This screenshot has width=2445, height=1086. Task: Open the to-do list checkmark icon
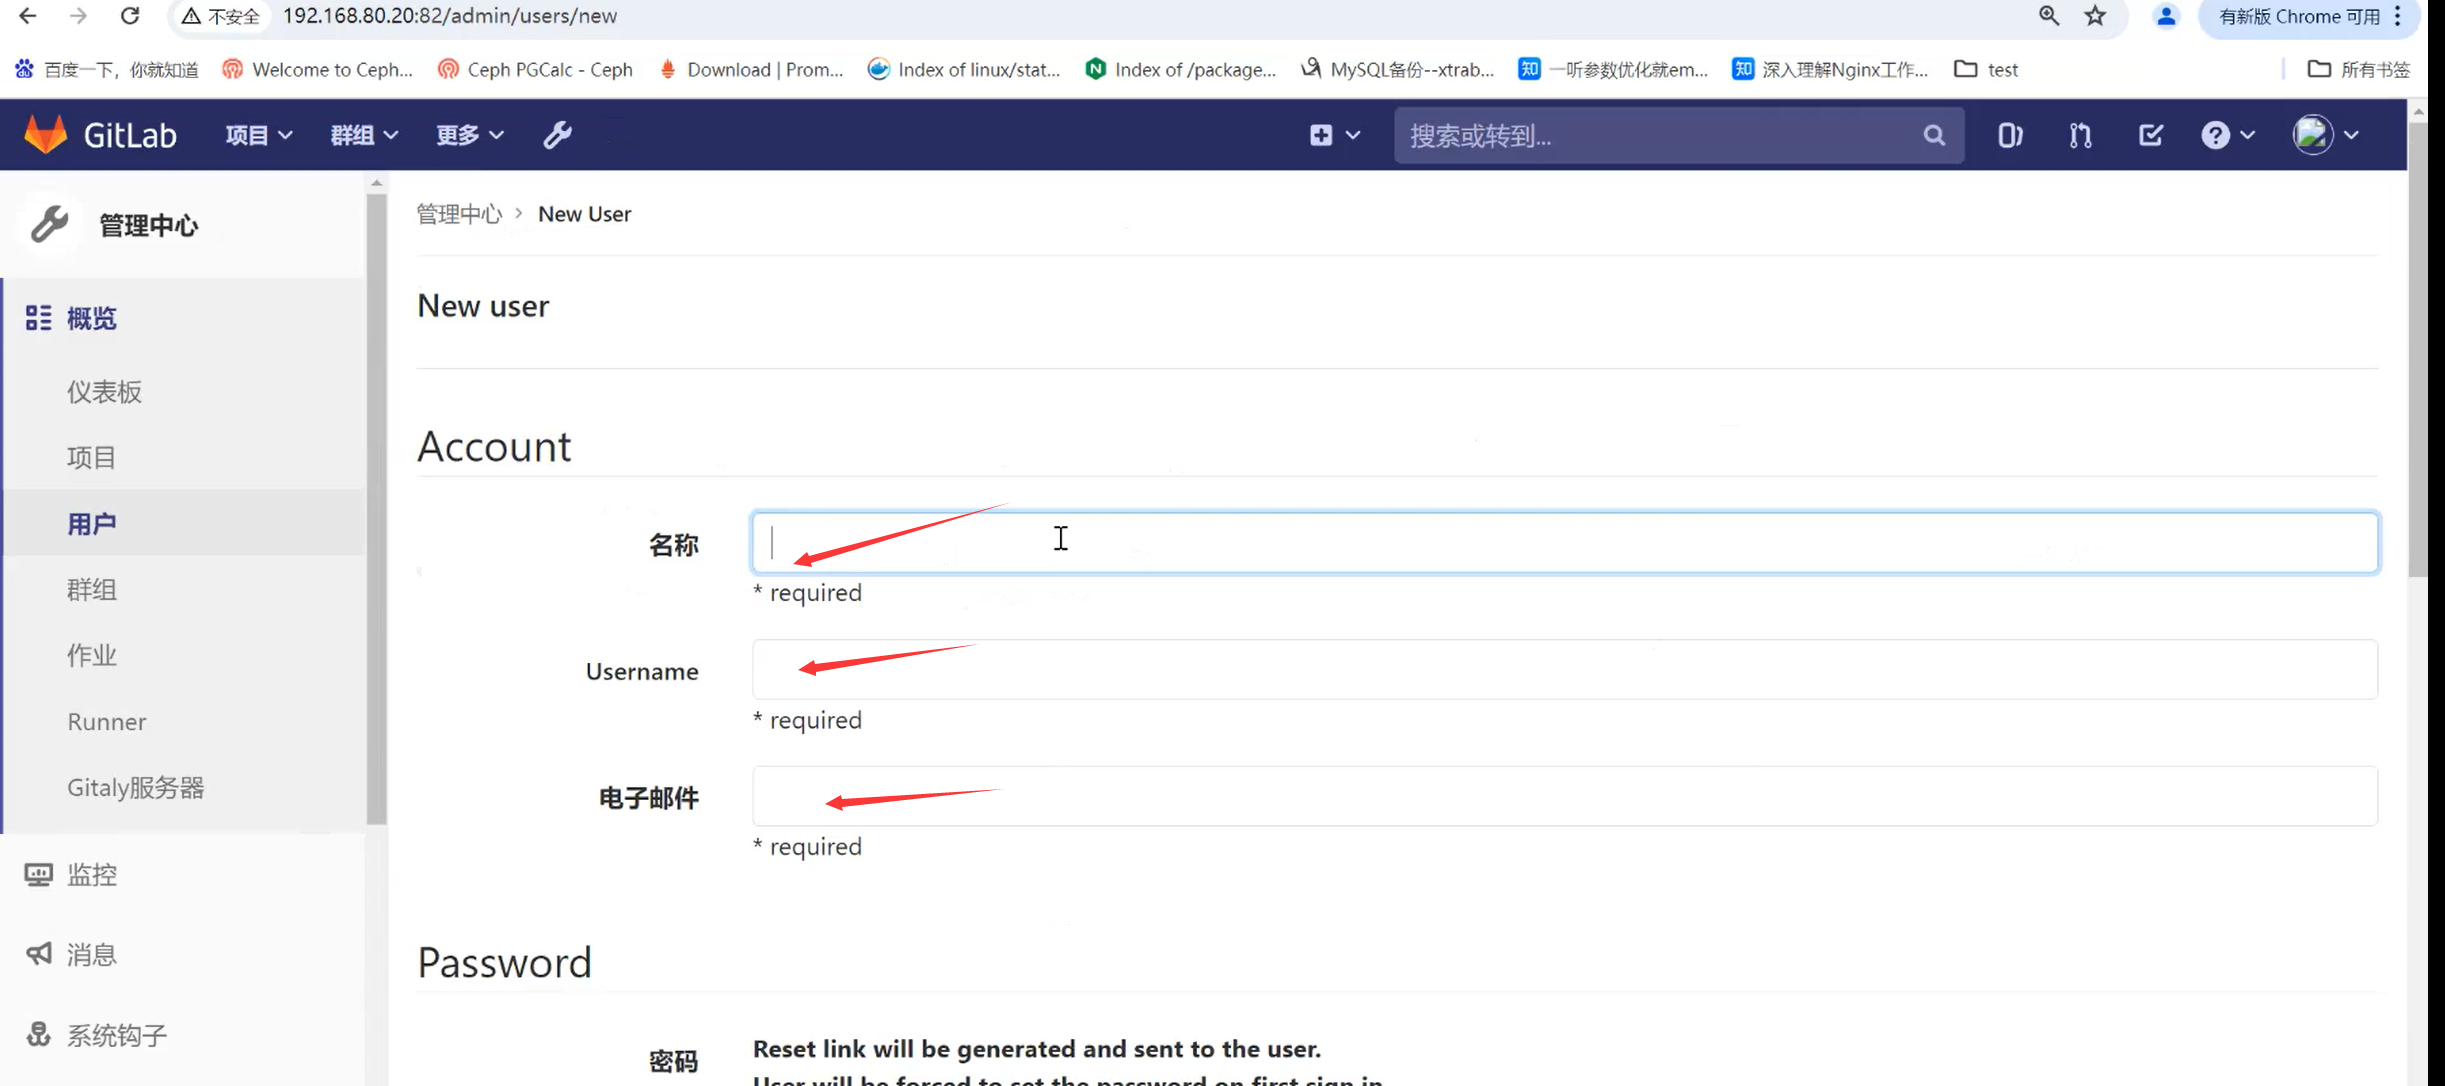tap(2150, 135)
